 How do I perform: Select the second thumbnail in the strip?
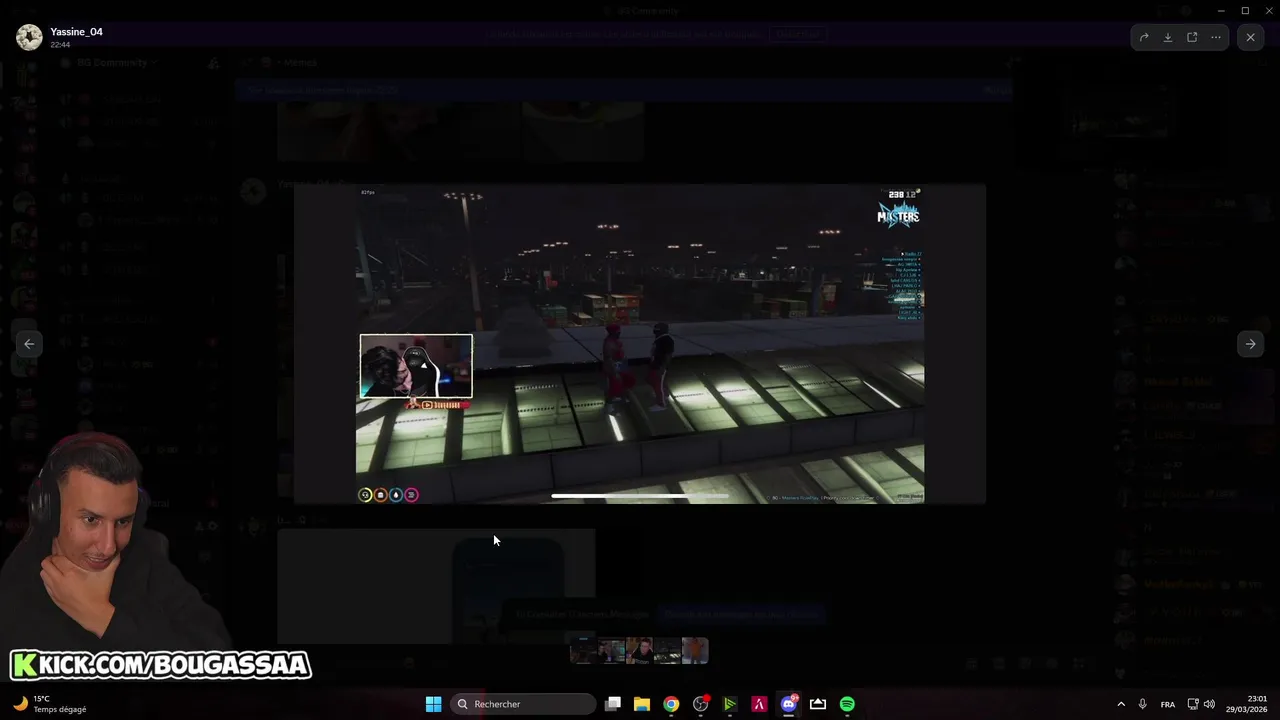(611, 651)
